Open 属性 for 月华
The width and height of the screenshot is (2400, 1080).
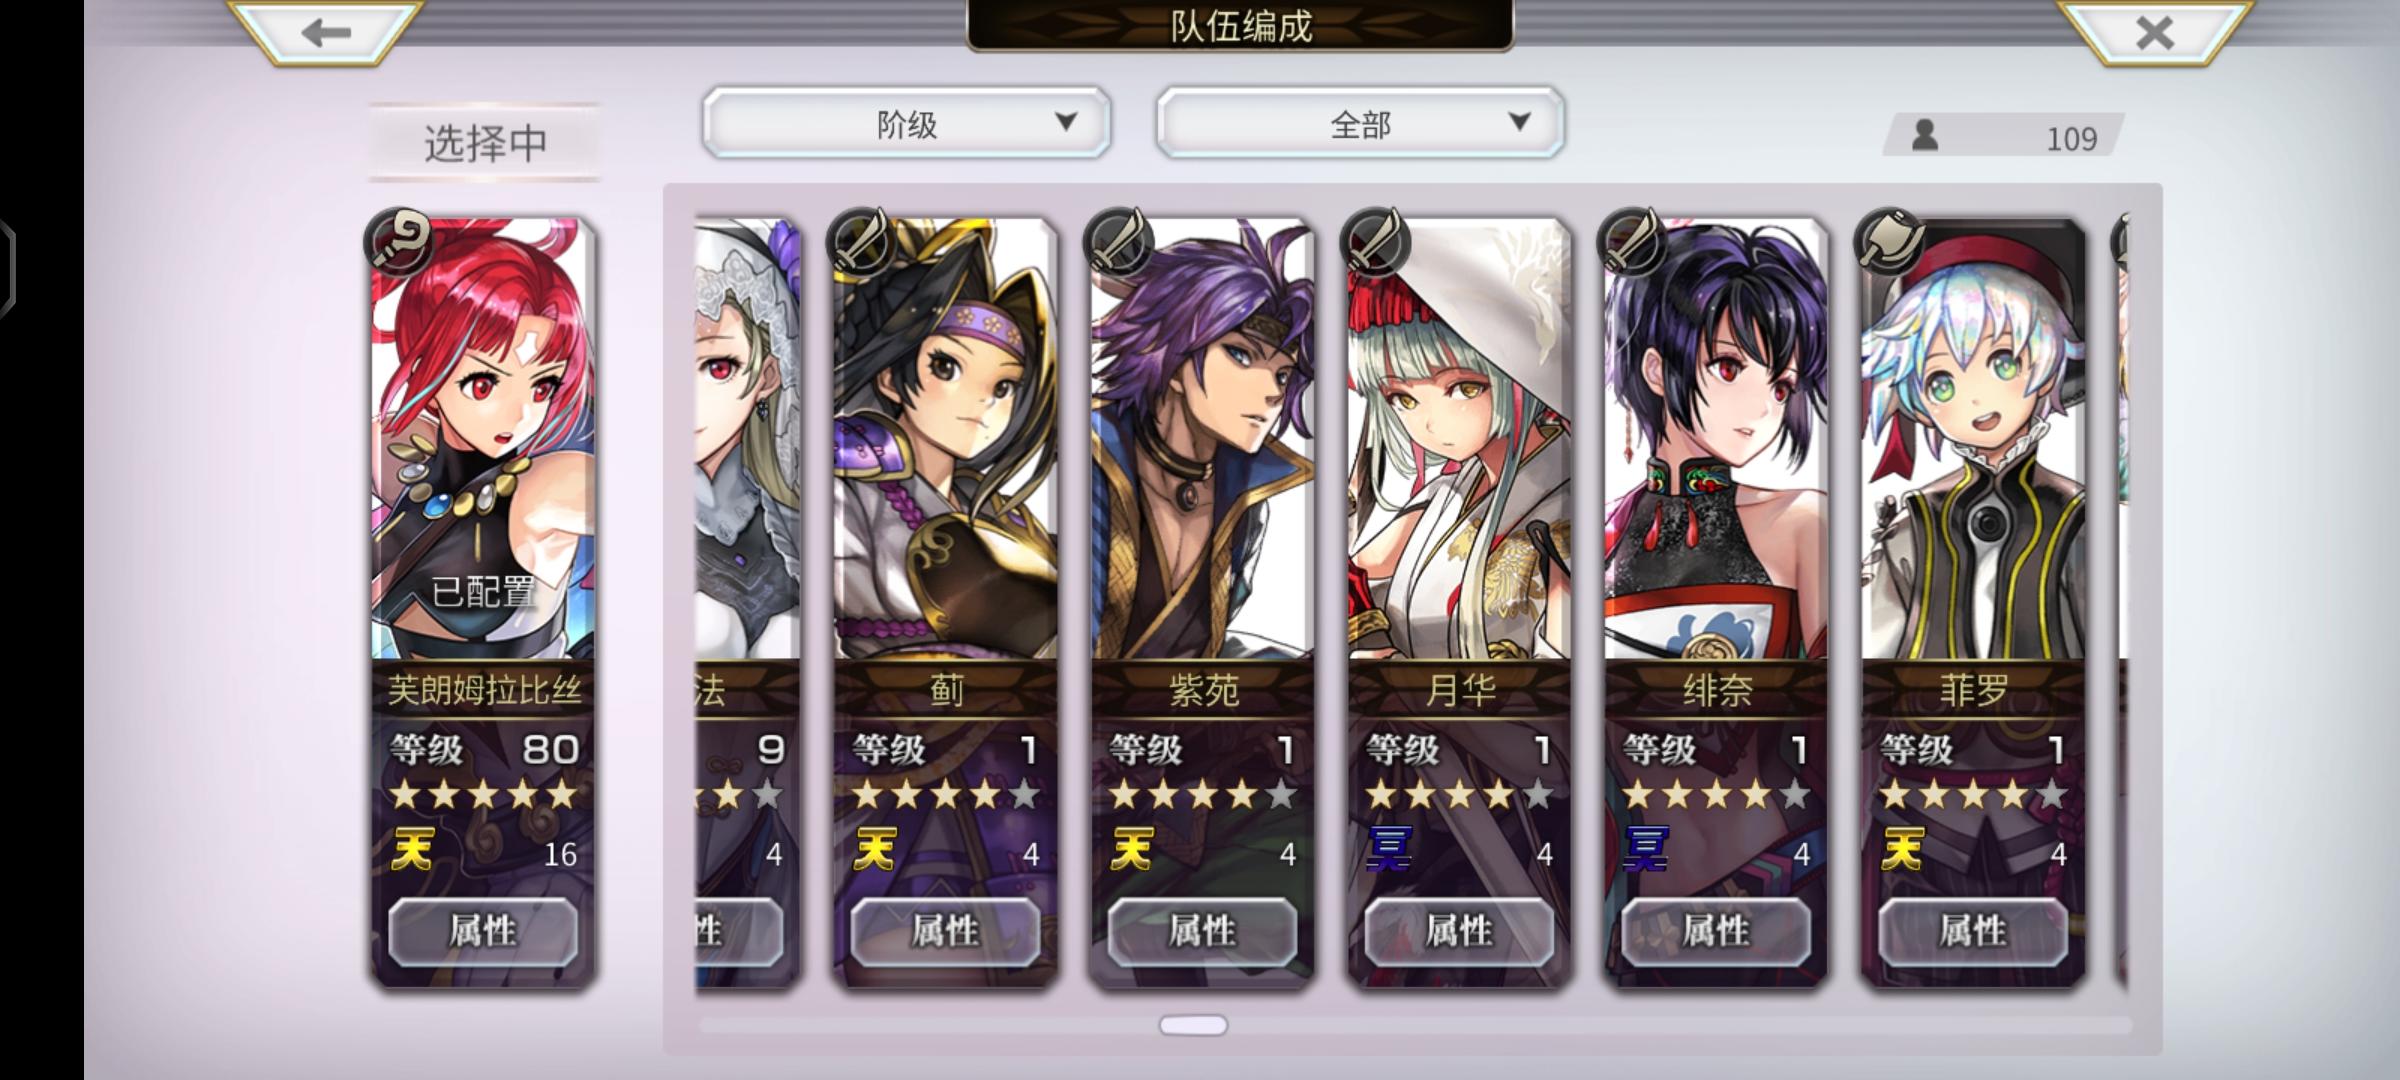1459,931
